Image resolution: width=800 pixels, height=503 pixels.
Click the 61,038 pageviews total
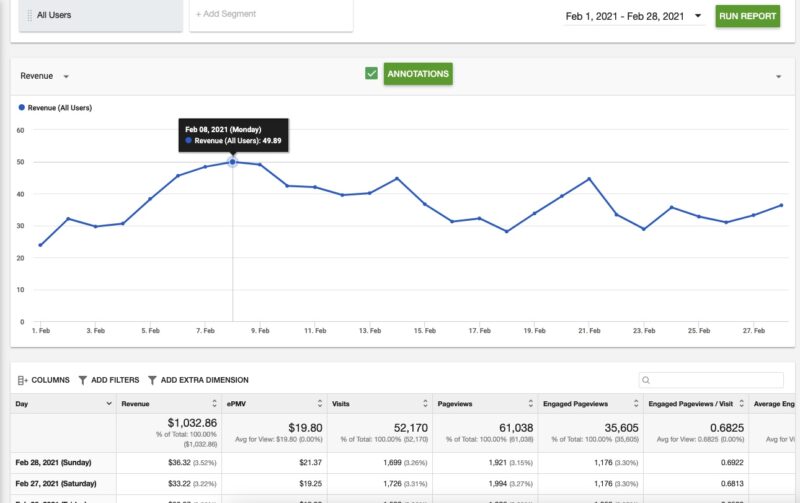pyautogui.click(x=516, y=427)
